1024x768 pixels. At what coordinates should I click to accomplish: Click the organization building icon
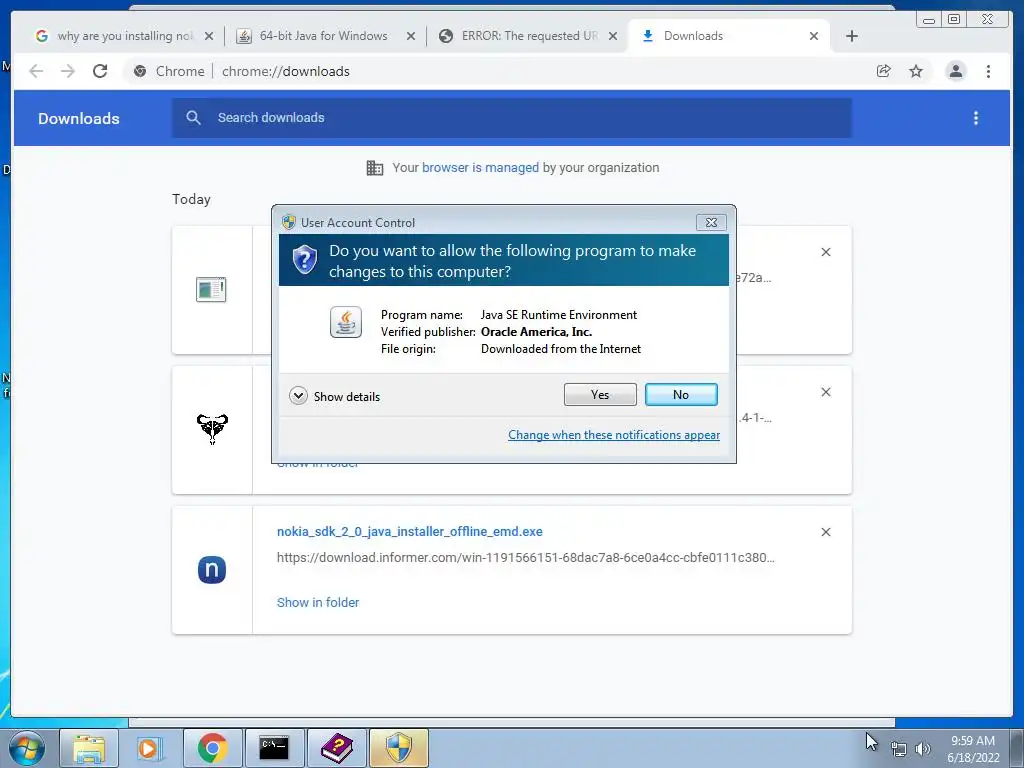pyautogui.click(x=375, y=168)
